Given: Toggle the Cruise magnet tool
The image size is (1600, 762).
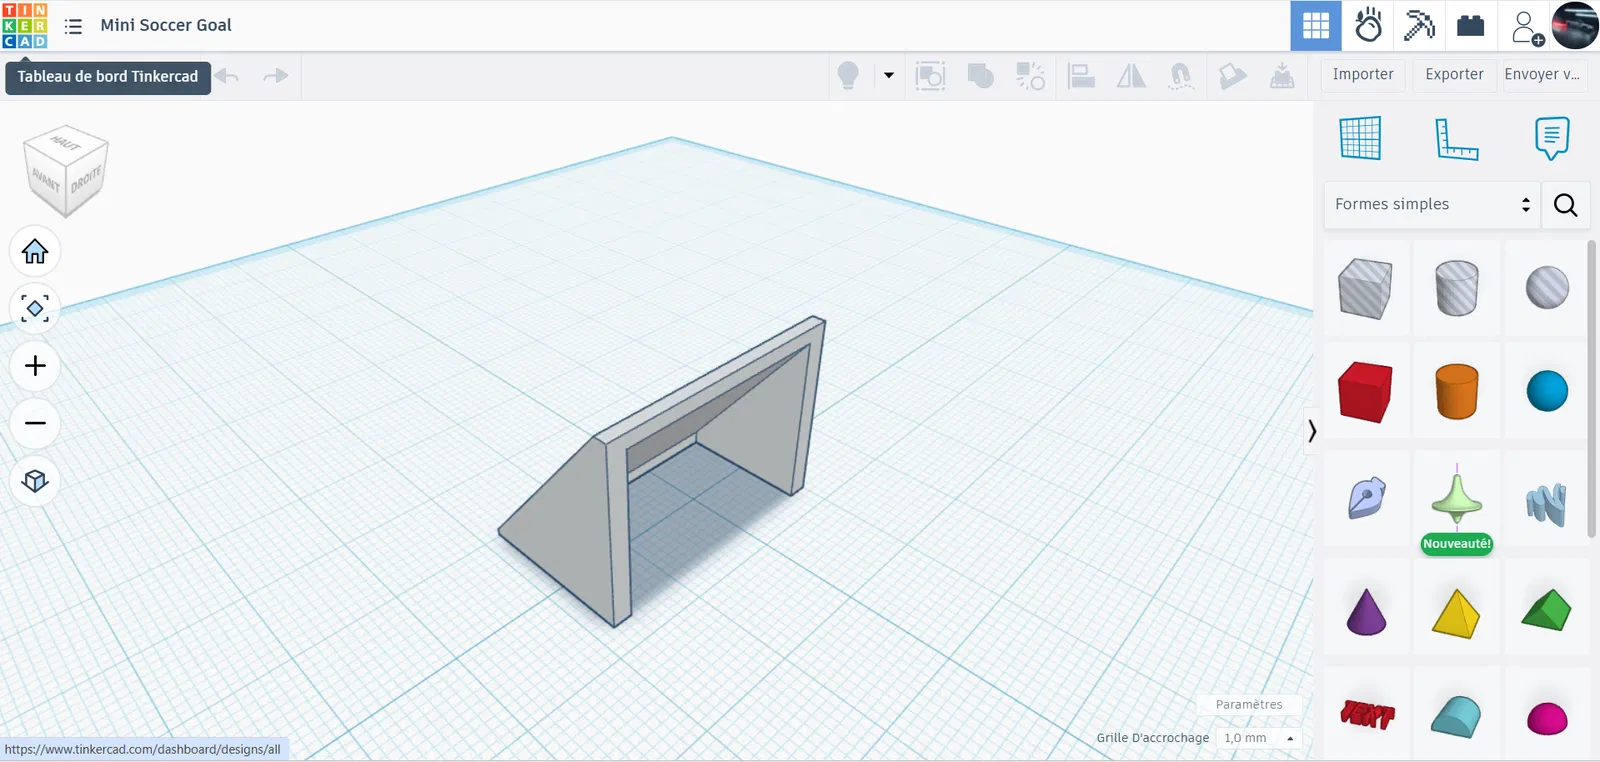Looking at the screenshot, I should pyautogui.click(x=1181, y=76).
